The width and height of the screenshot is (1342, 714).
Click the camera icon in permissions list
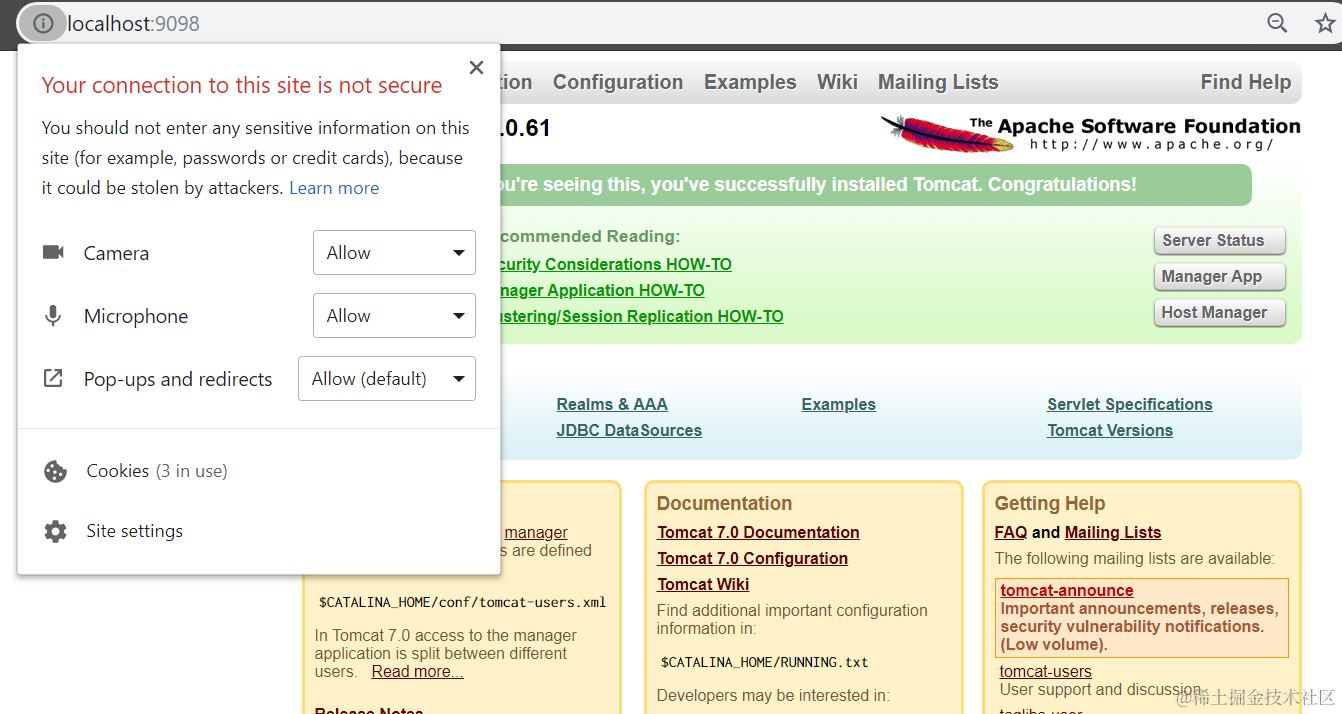coord(53,252)
